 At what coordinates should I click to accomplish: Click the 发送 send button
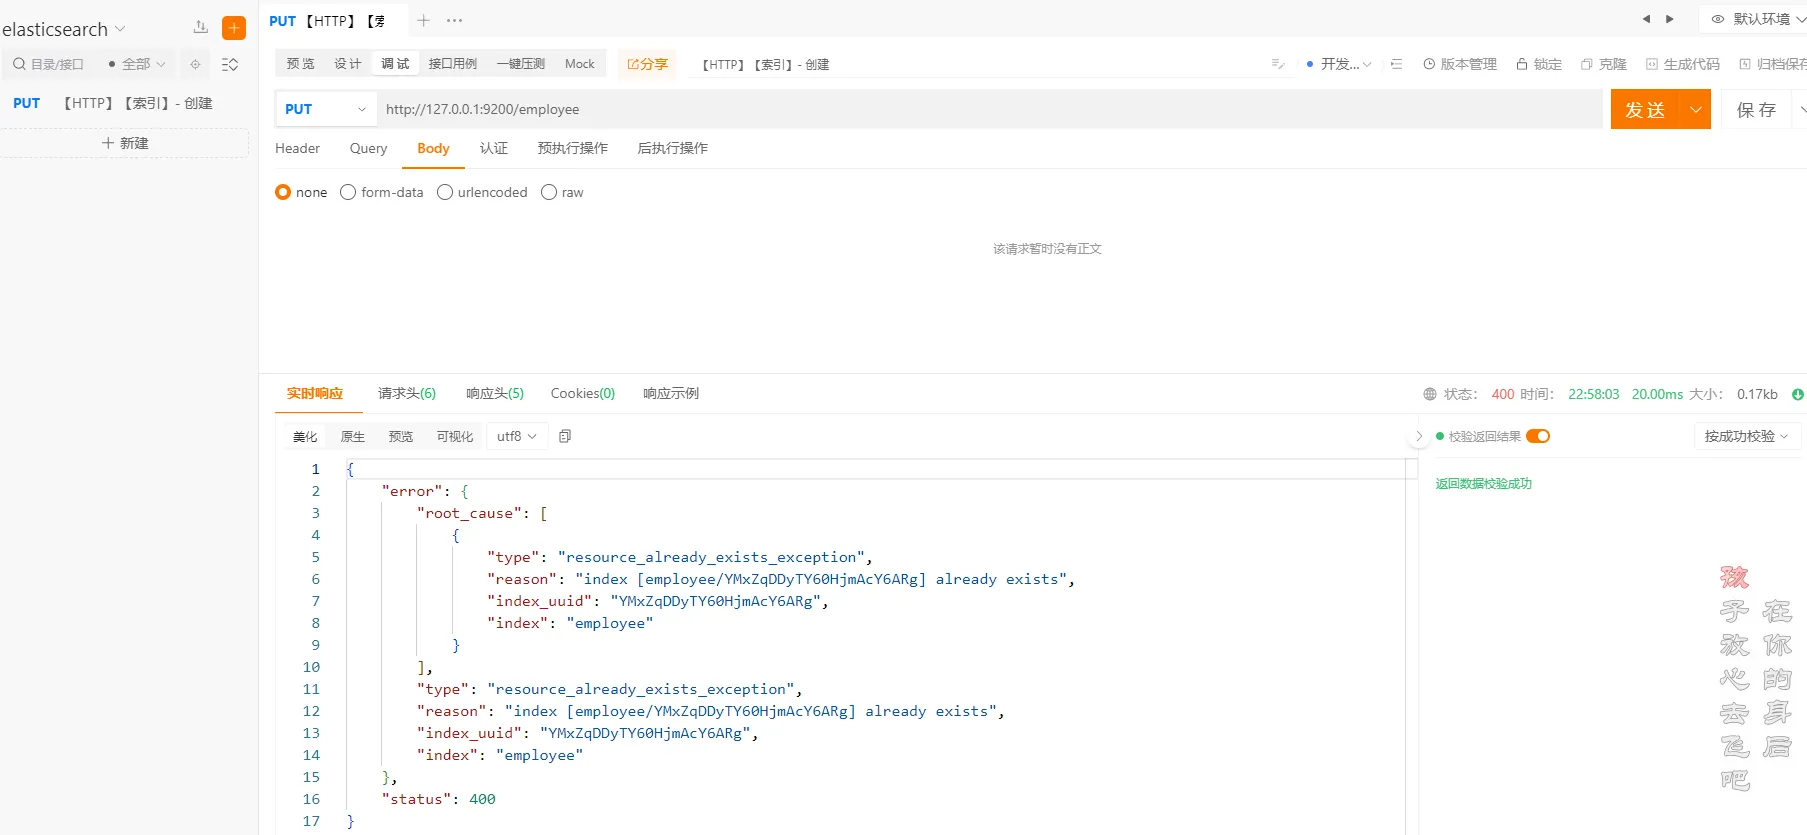pyautogui.click(x=1645, y=109)
